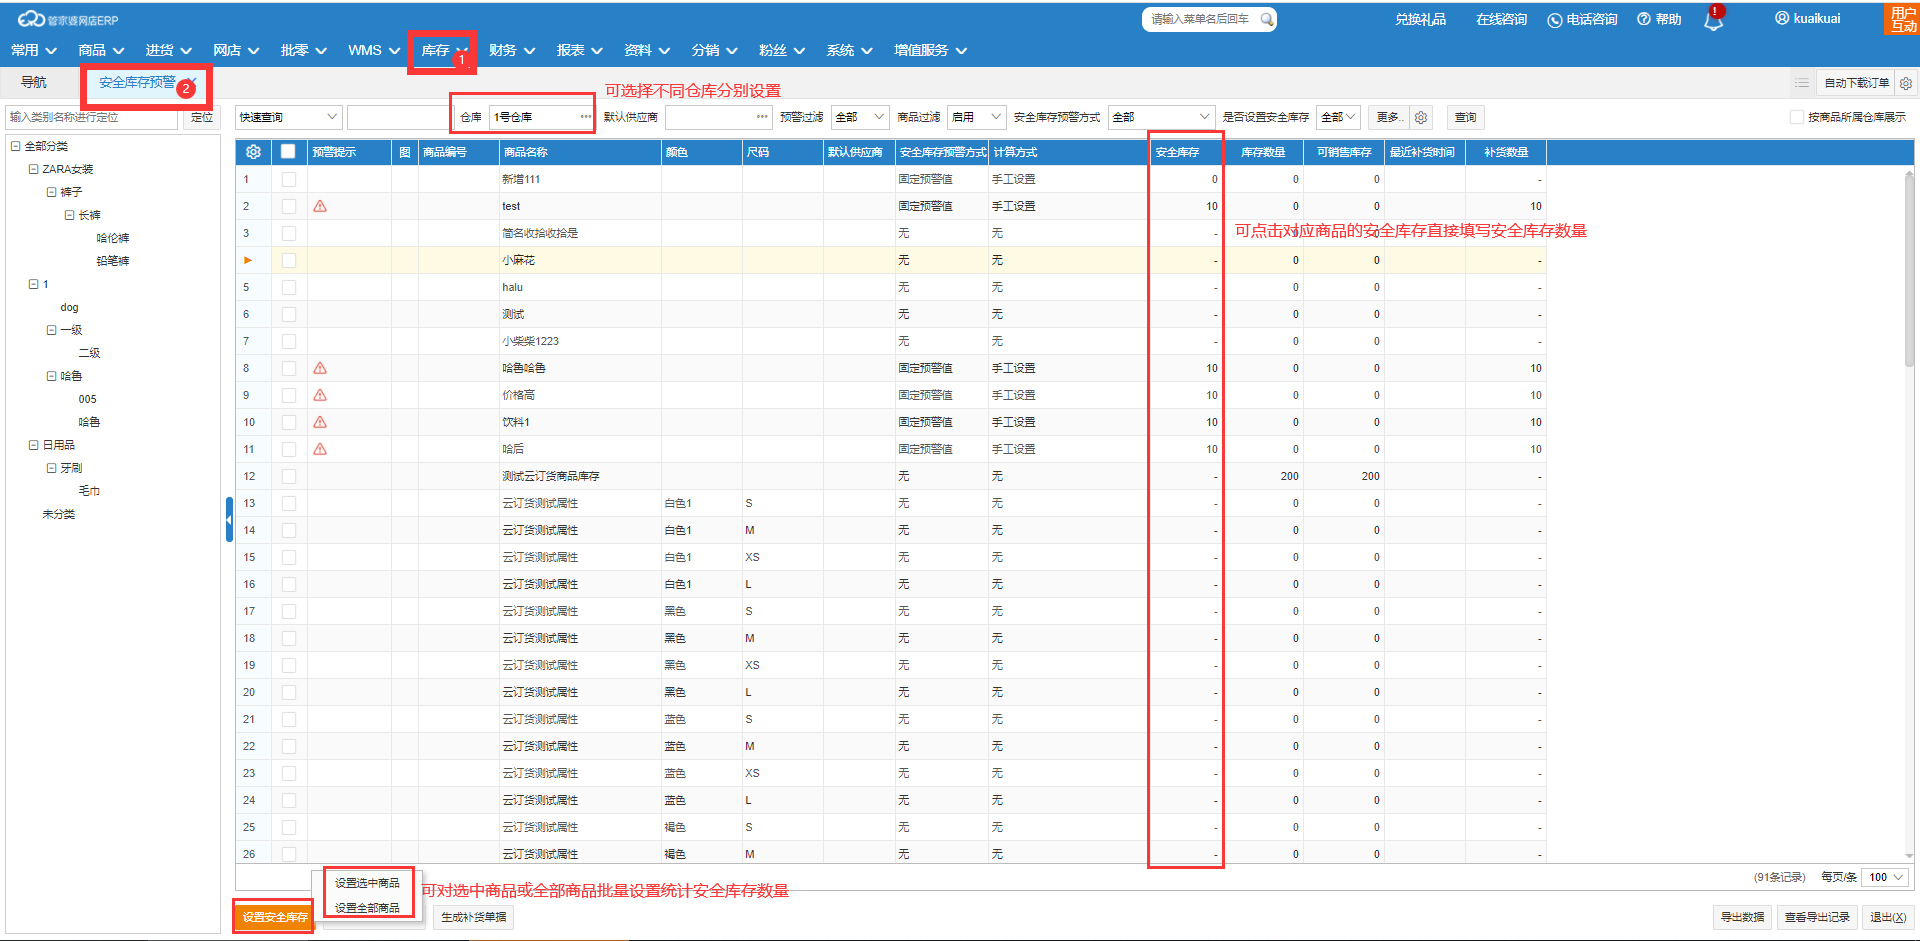Click the 自动下载订单 button
The height and width of the screenshot is (941, 1920).
tap(1856, 83)
